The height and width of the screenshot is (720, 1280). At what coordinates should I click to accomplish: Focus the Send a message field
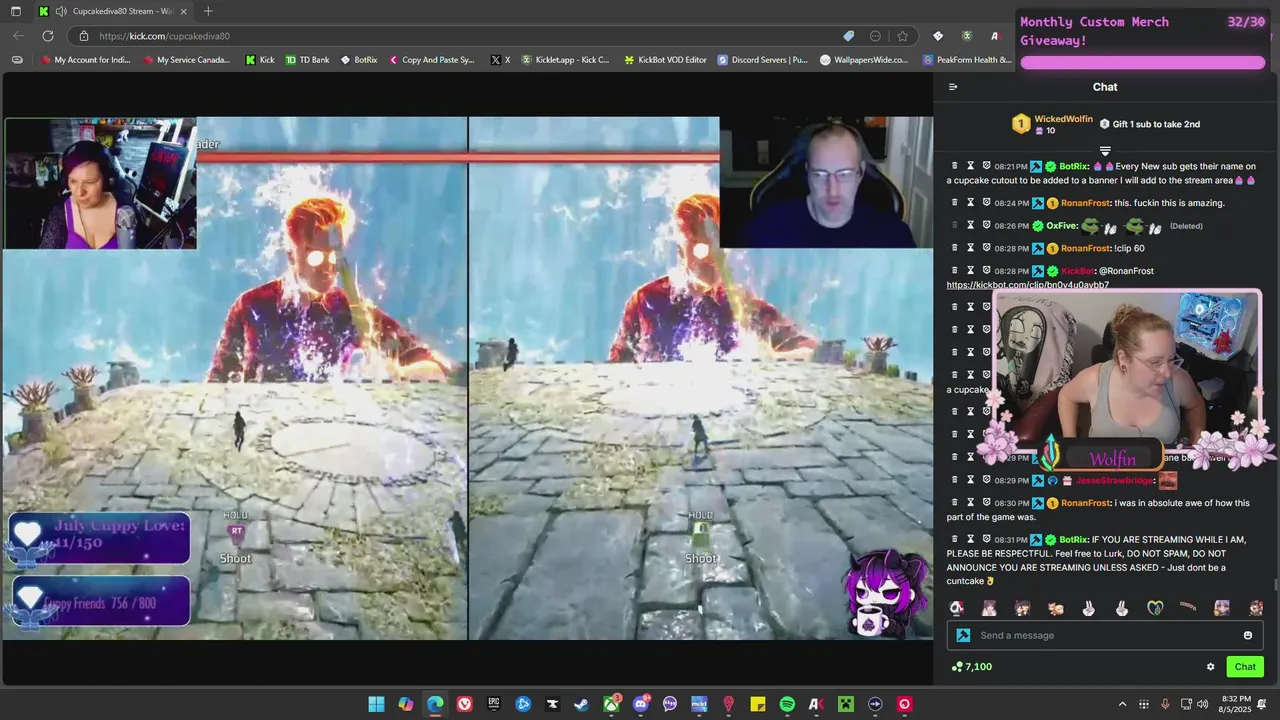coord(1105,635)
